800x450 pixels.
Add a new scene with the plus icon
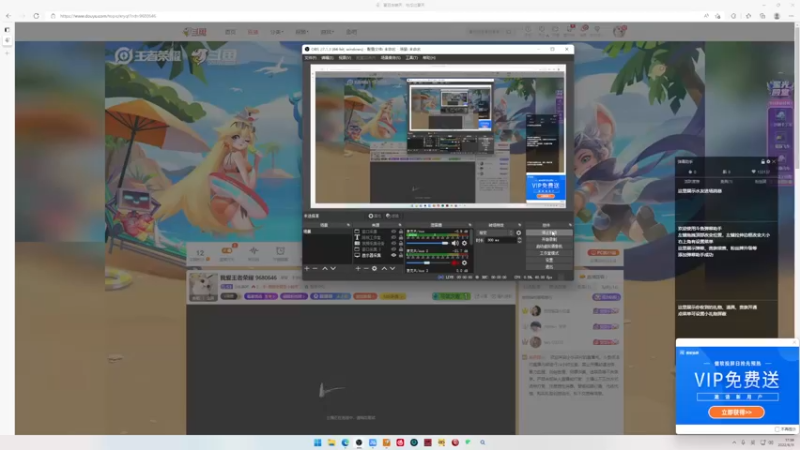307,268
